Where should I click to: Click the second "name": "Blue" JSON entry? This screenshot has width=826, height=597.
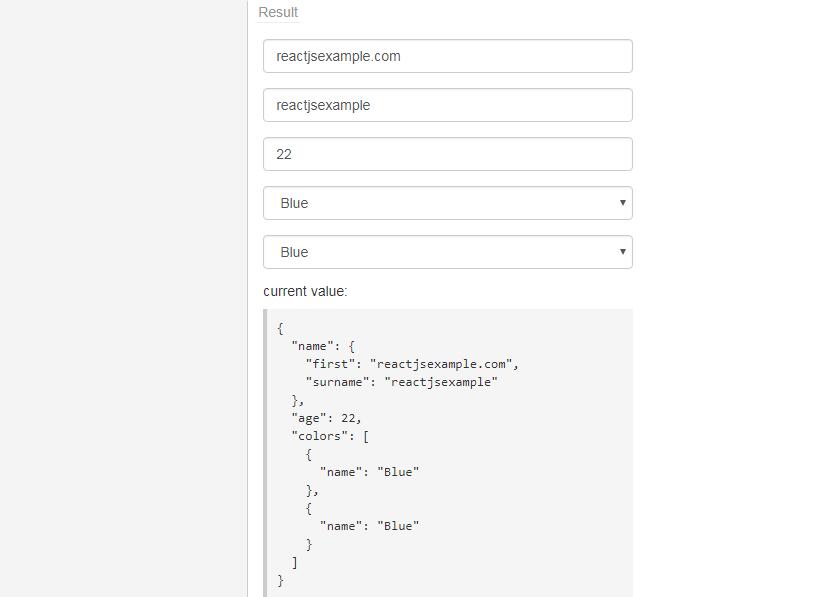369,526
